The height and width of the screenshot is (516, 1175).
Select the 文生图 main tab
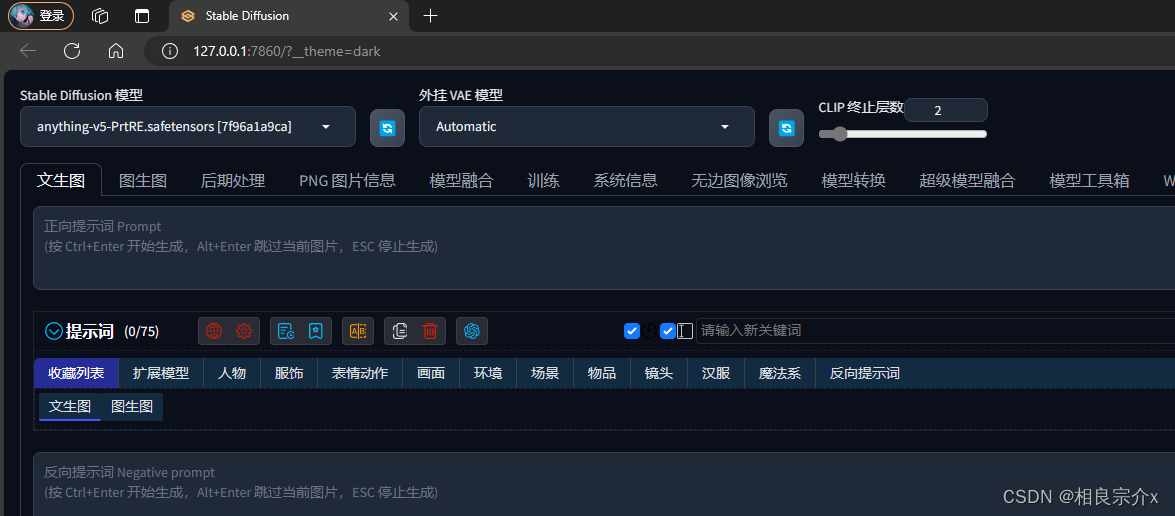tap(61, 180)
